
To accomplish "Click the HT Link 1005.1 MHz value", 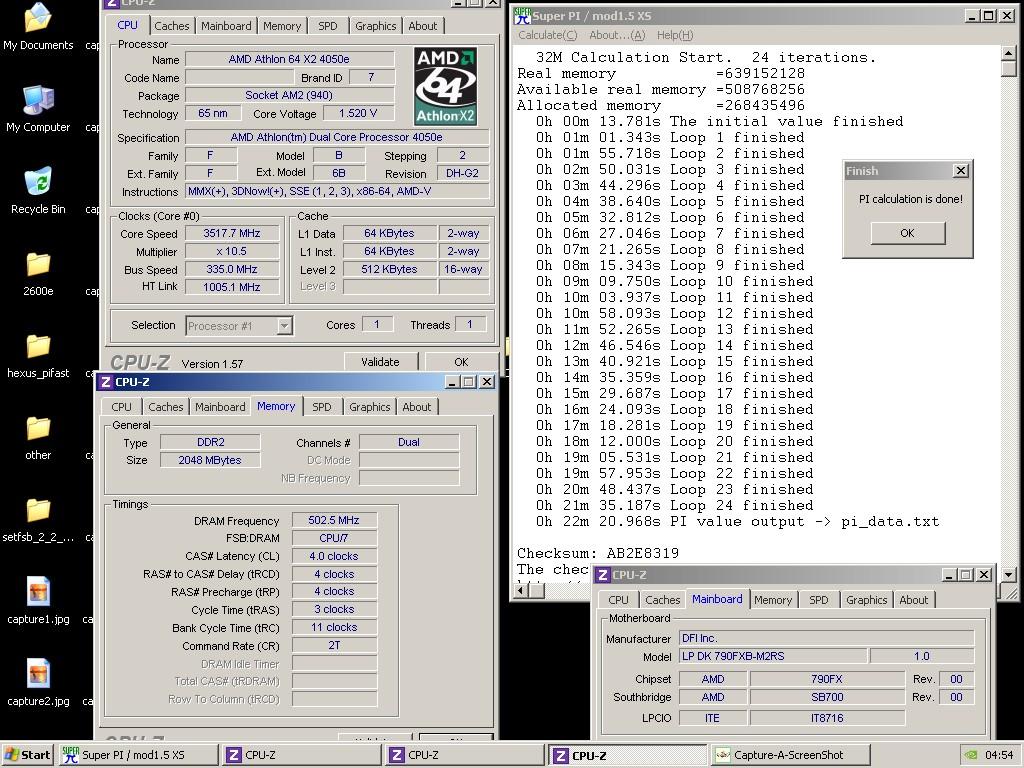I will point(232,287).
